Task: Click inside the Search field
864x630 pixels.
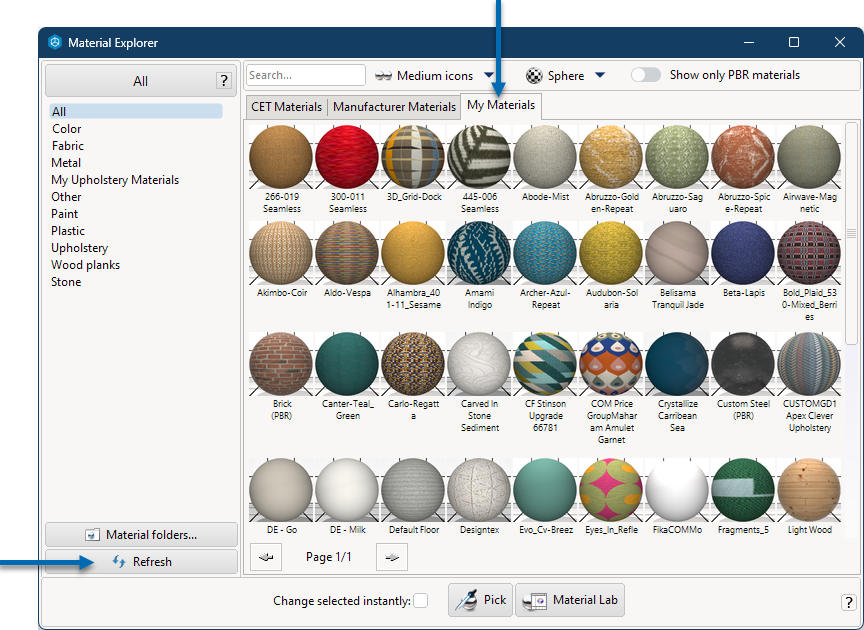Action: click(305, 74)
